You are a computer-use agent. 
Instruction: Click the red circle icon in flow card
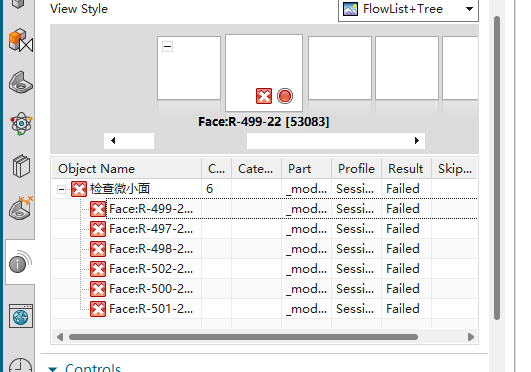tap(285, 96)
